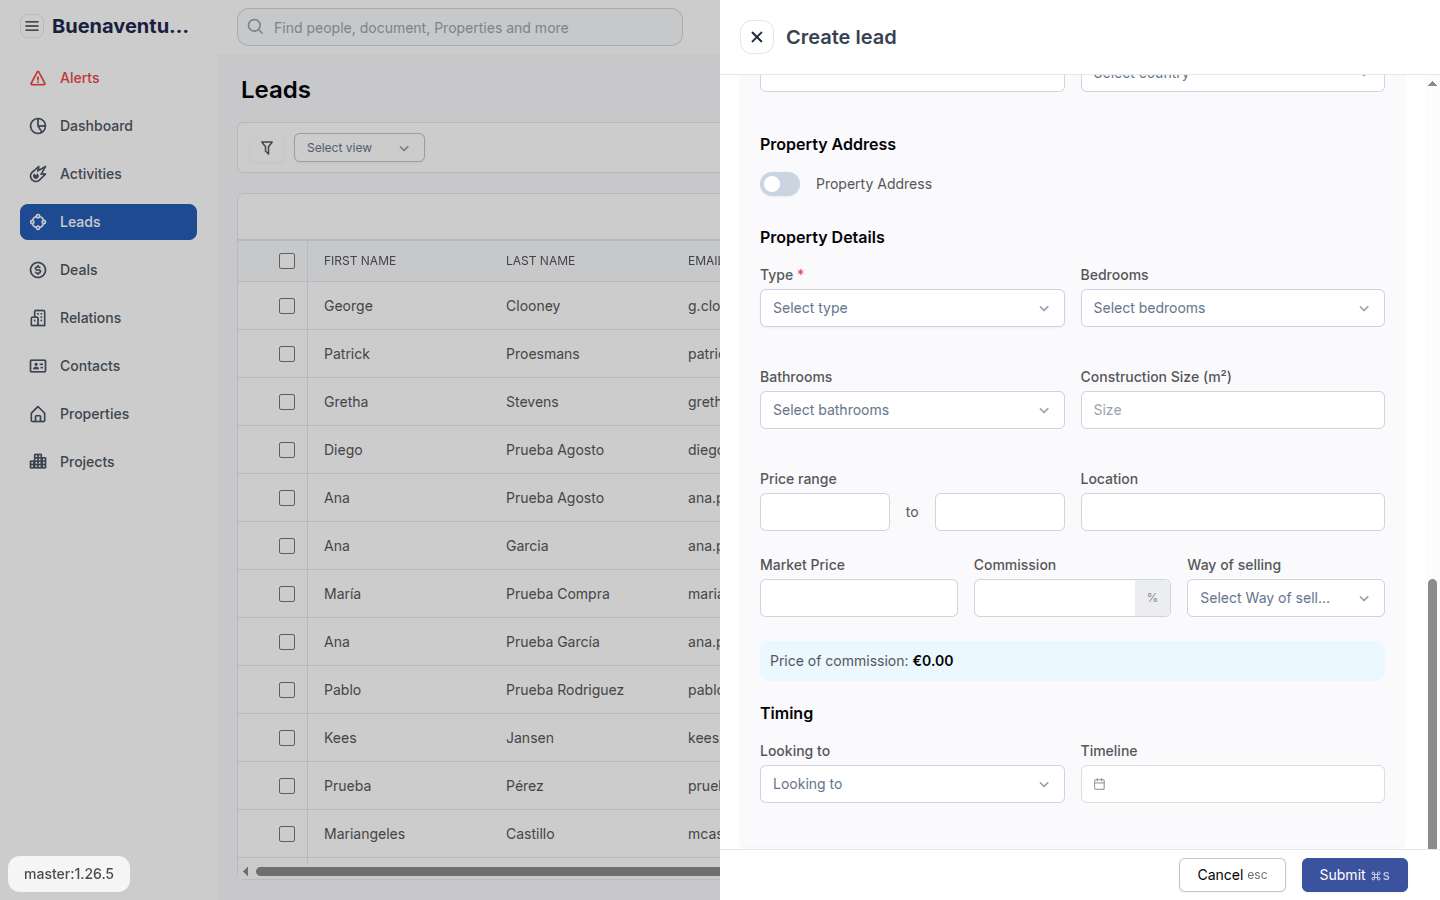The width and height of the screenshot is (1440, 900).
Task: Open the Select type dropdown
Action: pos(912,308)
